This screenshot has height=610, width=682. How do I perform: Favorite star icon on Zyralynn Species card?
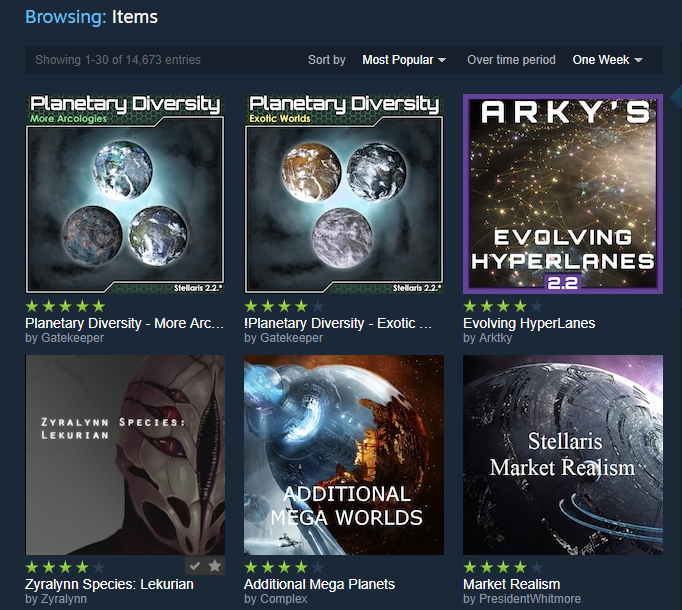pos(215,566)
